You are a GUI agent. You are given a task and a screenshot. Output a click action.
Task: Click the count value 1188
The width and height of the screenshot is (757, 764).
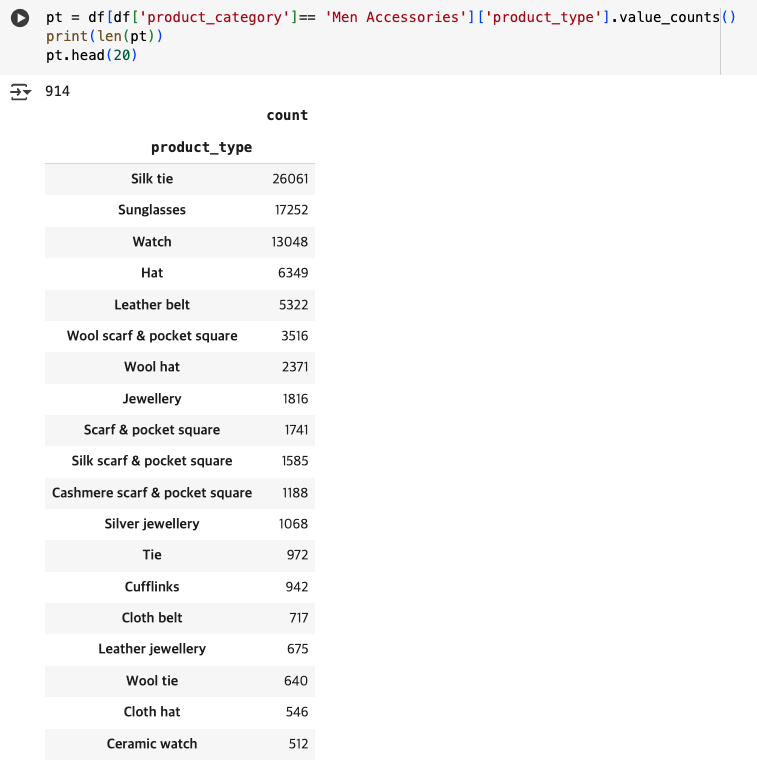(295, 493)
